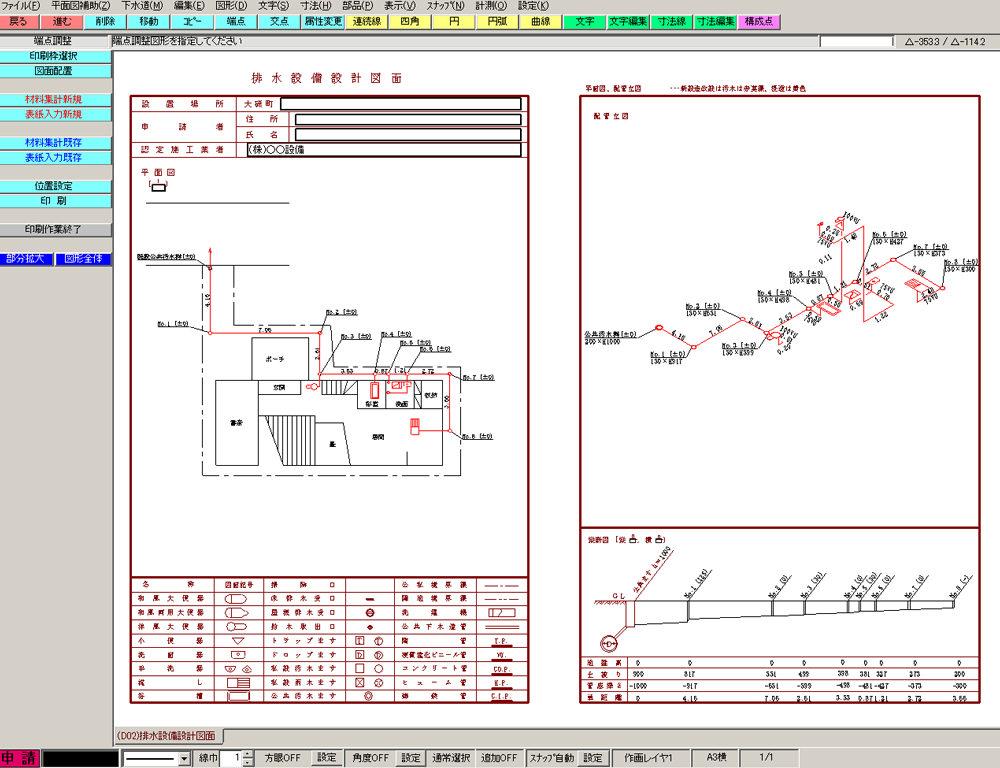Click the 材料集計既存 sidebar button
This screenshot has width=1000, height=768.
tap(55, 143)
